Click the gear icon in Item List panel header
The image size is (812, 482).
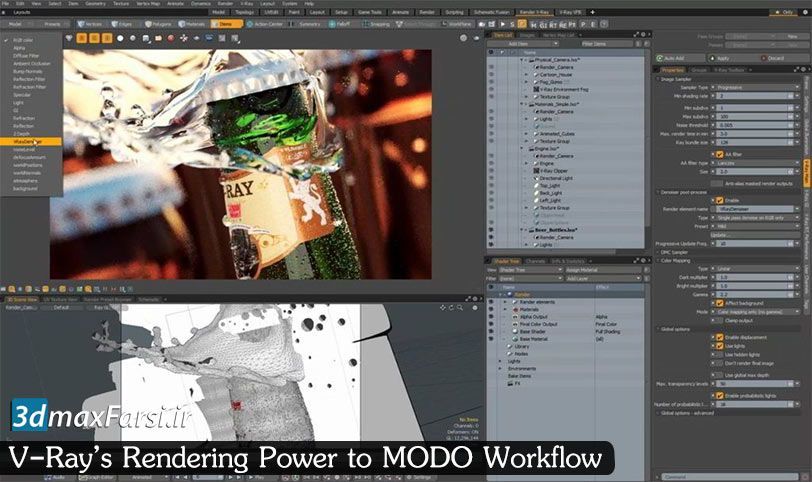[643, 35]
